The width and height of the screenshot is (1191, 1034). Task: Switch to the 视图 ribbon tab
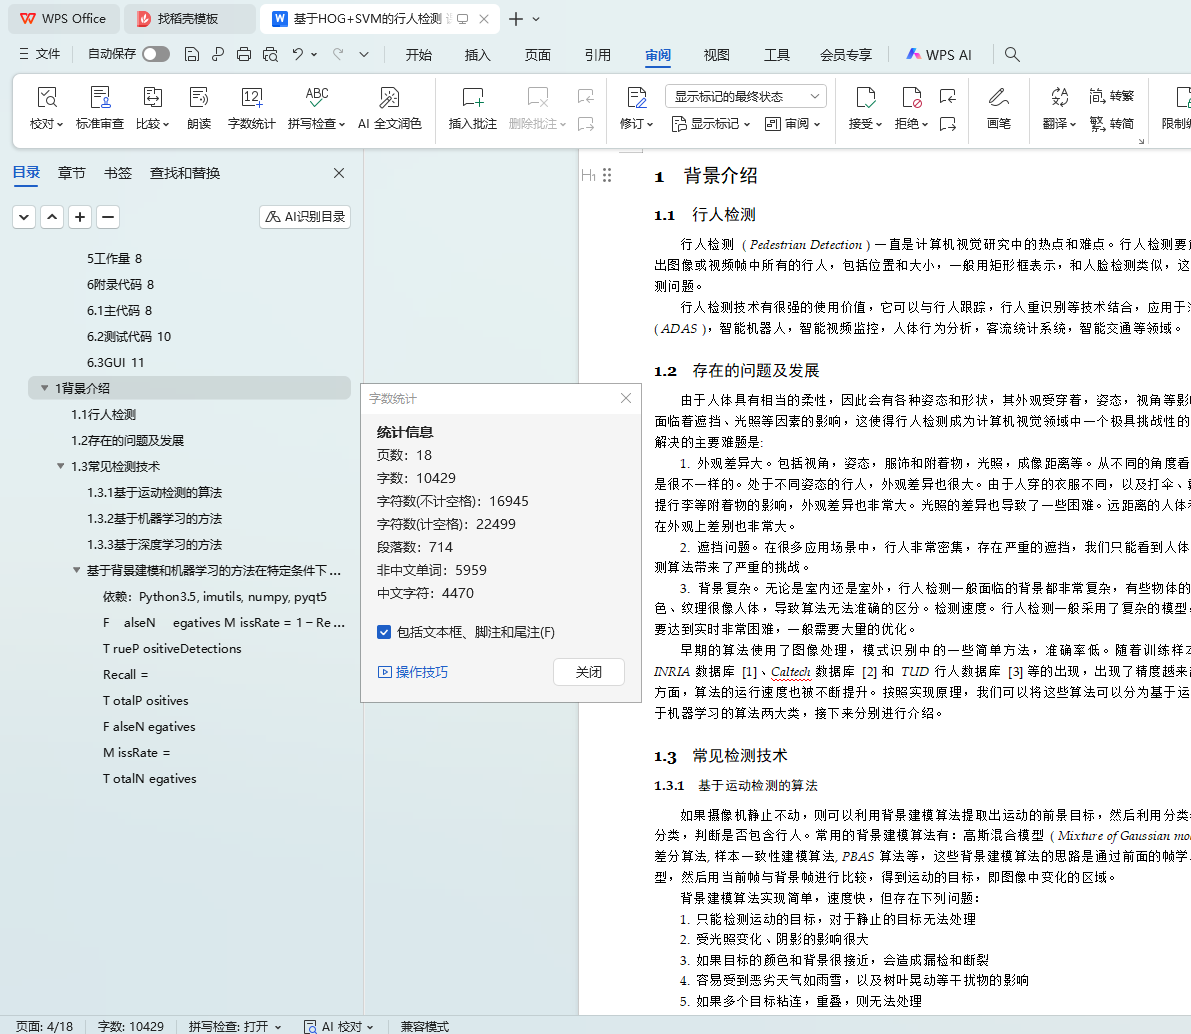point(716,55)
